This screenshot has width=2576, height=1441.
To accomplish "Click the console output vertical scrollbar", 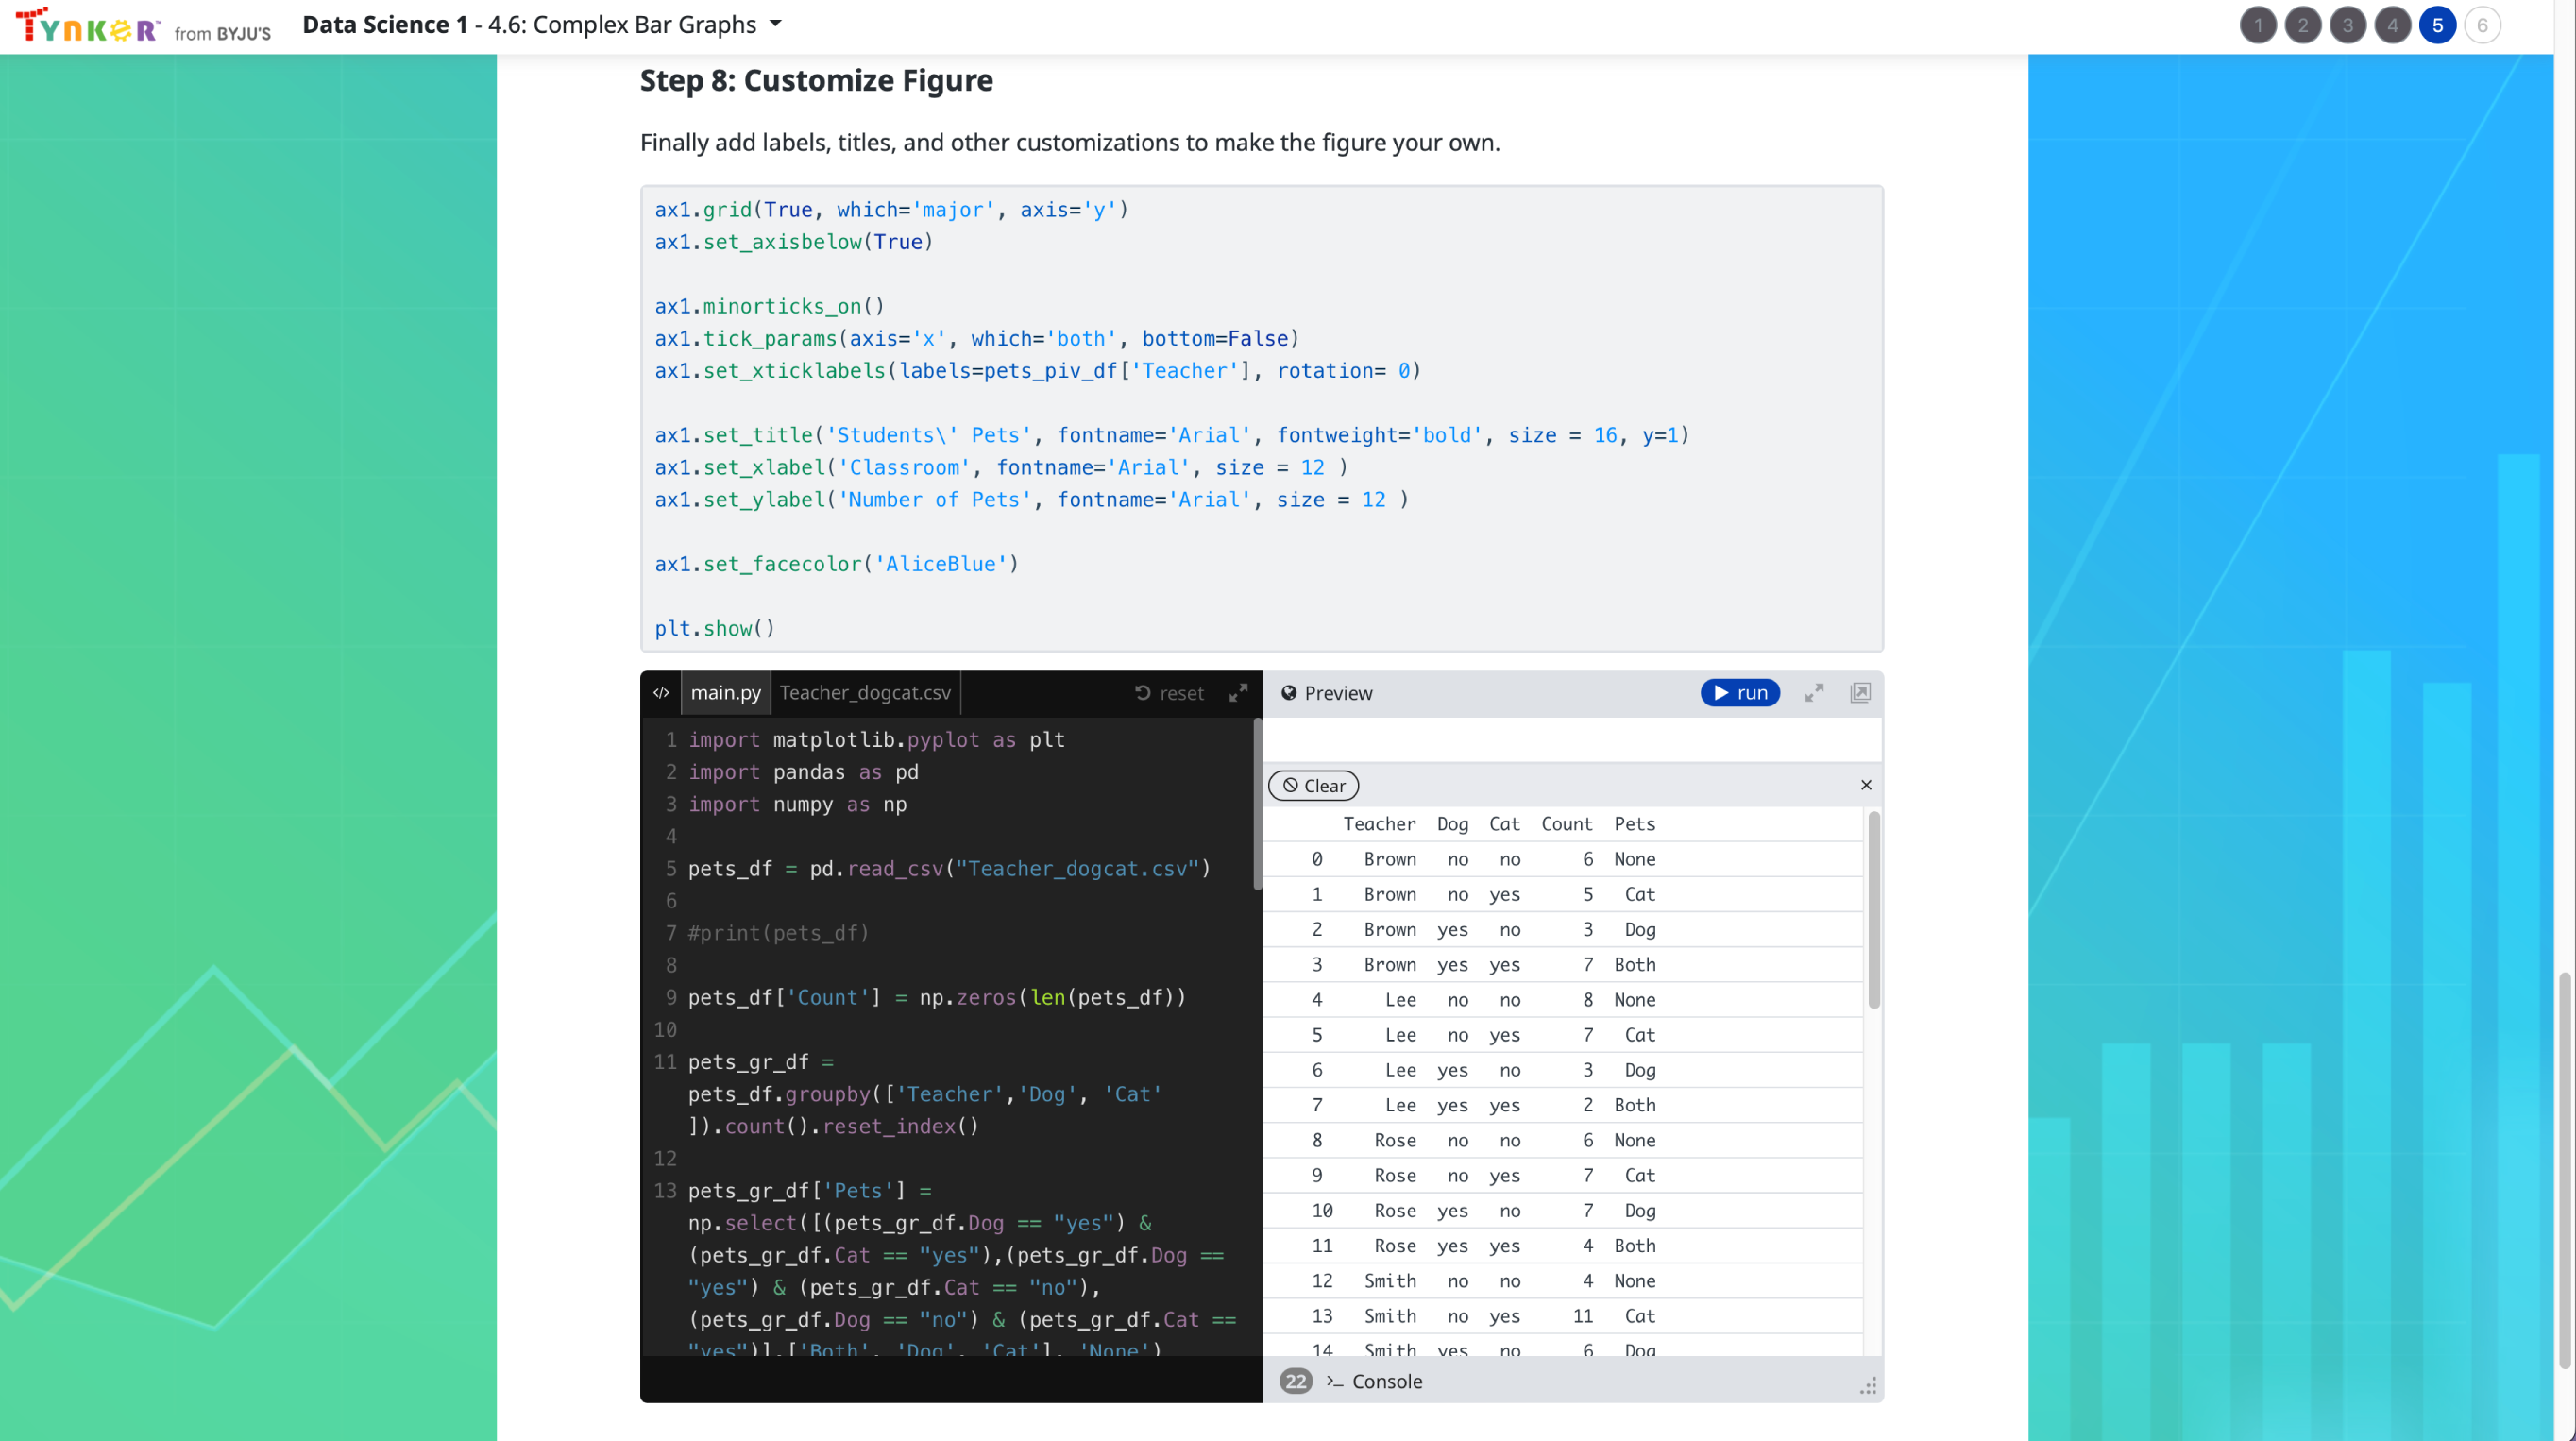I will pyautogui.click(x=1873, y=910).
